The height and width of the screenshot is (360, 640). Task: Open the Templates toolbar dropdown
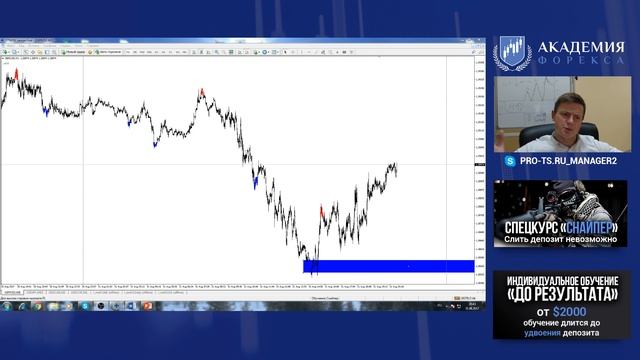coord(274,52)
